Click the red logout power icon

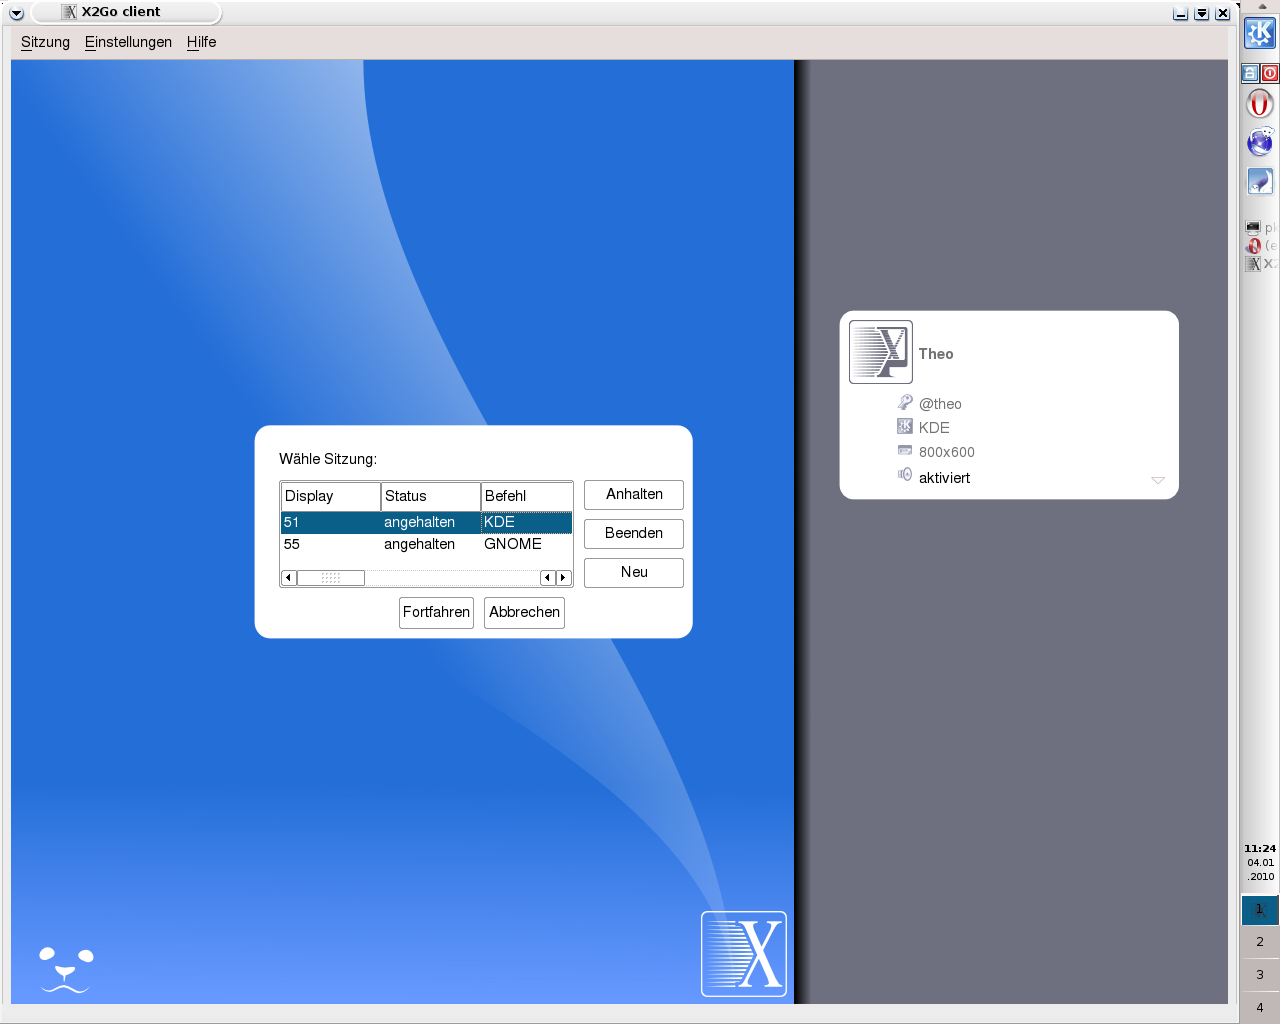[x=1270, y=73]
